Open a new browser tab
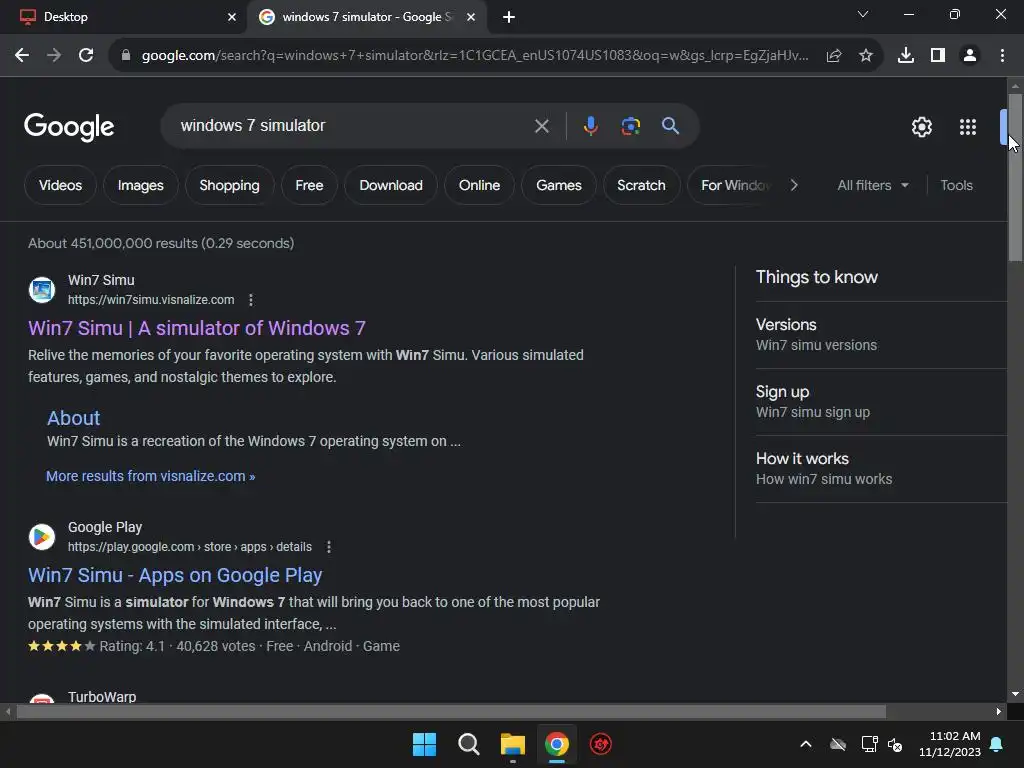Viewport: 1024px width, 768px height. coord(509,17)
